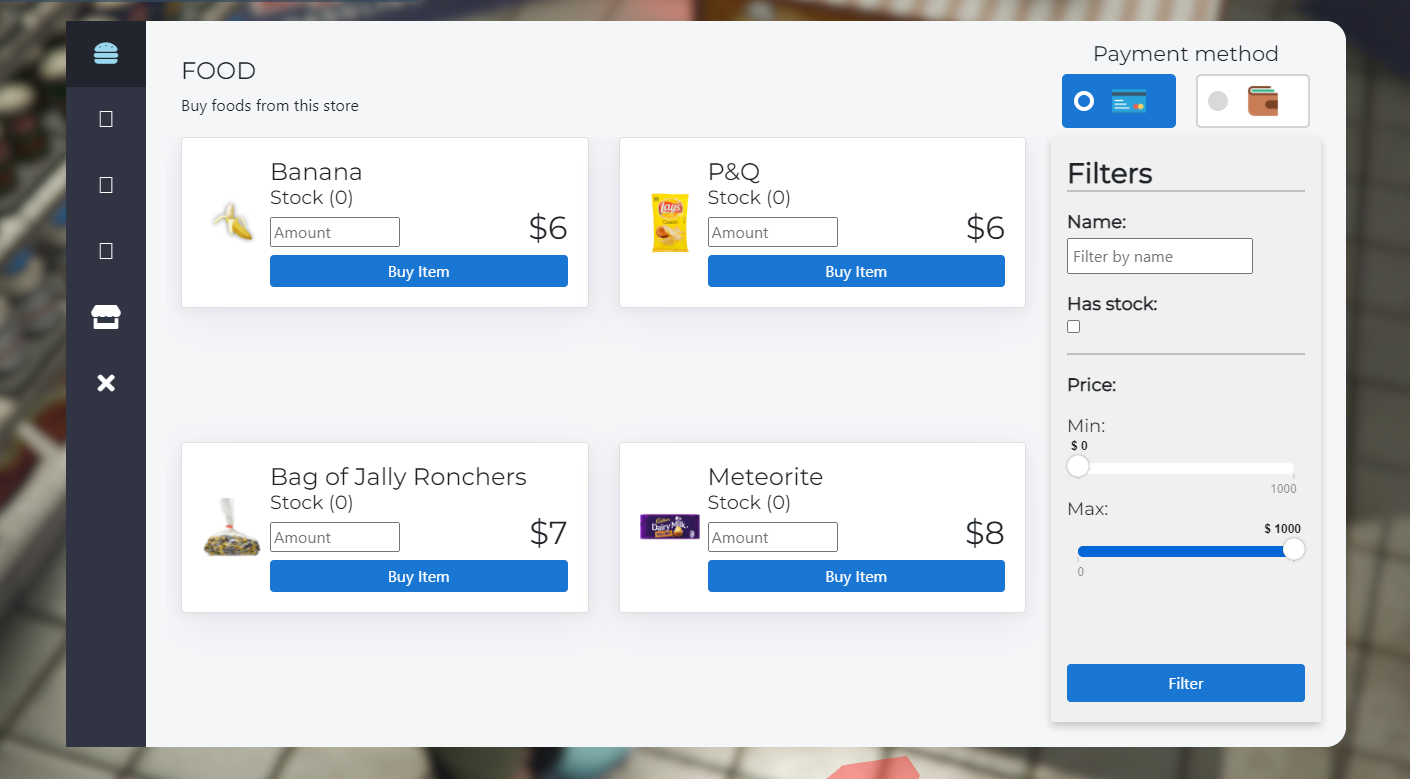Buy the Bag of Jally Ronchers
Viewport: 1410px width, 779px height.
(419, 576)
